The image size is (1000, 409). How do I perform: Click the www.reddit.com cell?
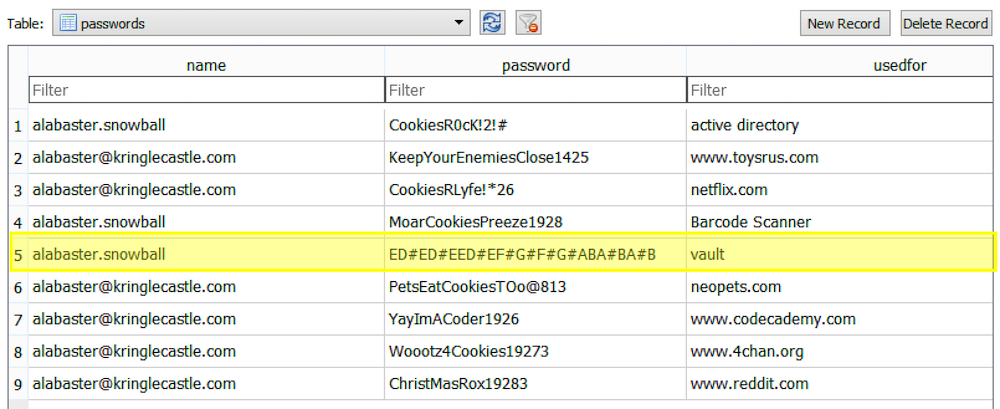pyautogui.click(x=839, y=384)
